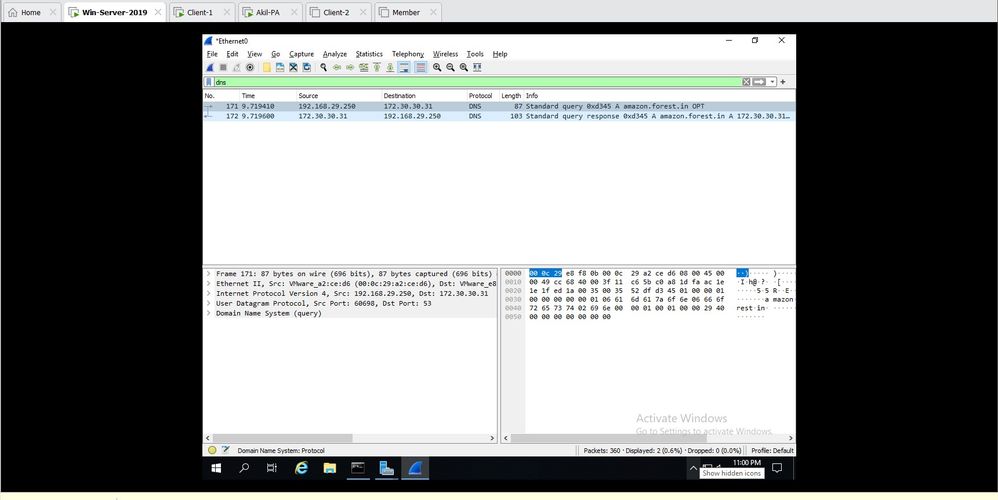
Task: Expand Frame 171 details row
Action: (x=208, y=274)
